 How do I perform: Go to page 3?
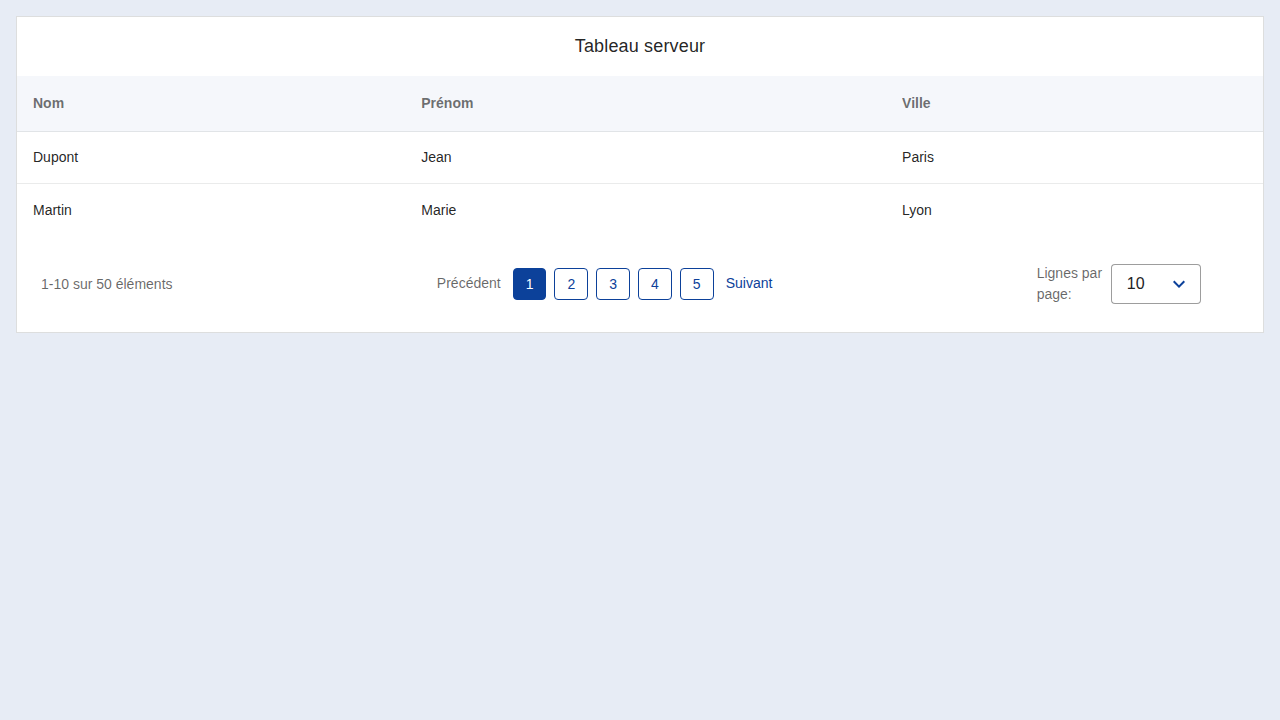[613, 284]
